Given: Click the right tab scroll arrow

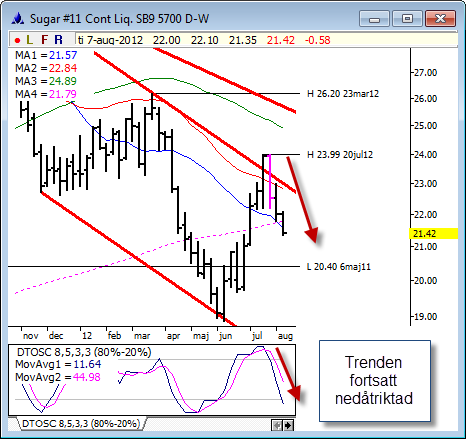Looking at the screenshot, I should (x=288, y=425).
